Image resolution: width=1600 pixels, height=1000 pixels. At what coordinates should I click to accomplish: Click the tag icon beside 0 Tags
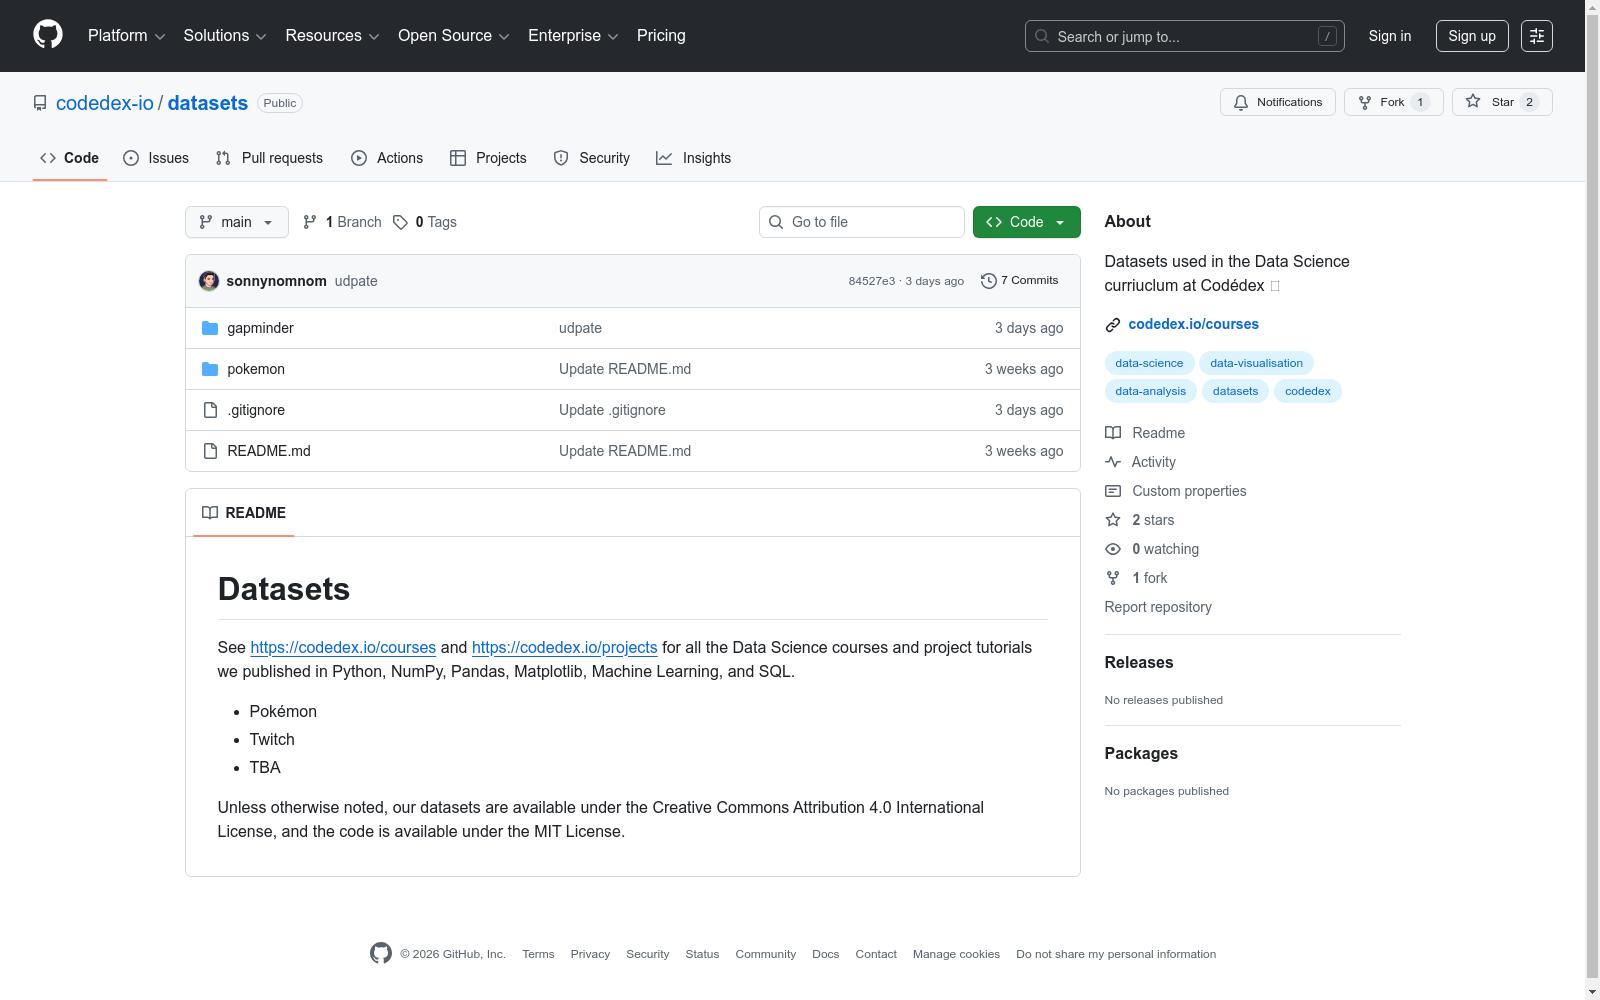[400, 222]
